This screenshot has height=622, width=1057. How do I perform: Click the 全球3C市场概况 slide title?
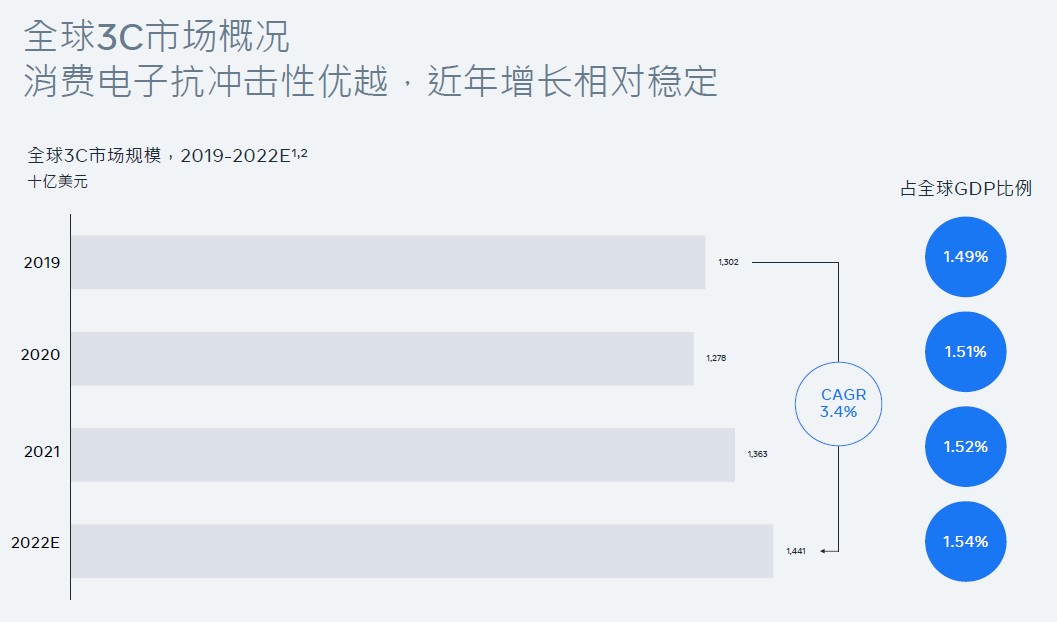pos(156,37)
